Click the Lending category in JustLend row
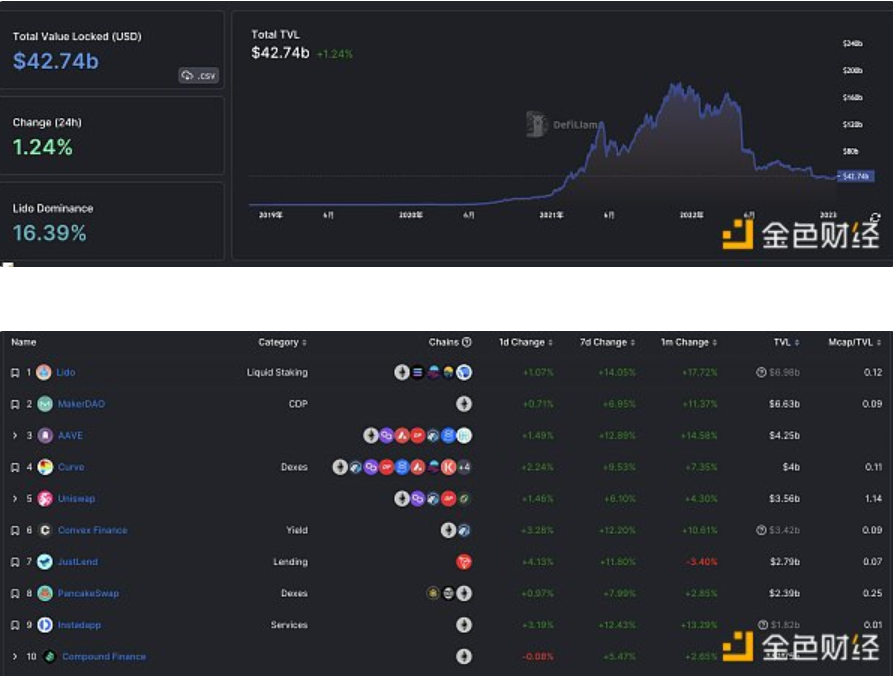The width and height of the screenshot is (893, 676). click(x=290, y=562)
